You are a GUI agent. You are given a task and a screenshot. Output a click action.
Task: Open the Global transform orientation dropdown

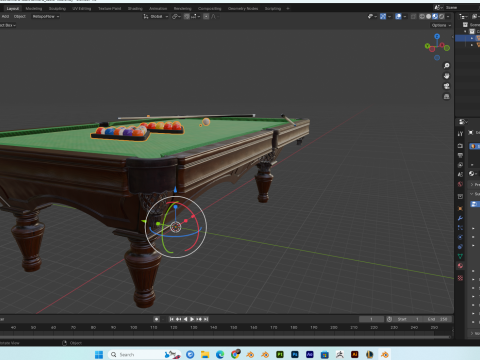pos(156,16)
